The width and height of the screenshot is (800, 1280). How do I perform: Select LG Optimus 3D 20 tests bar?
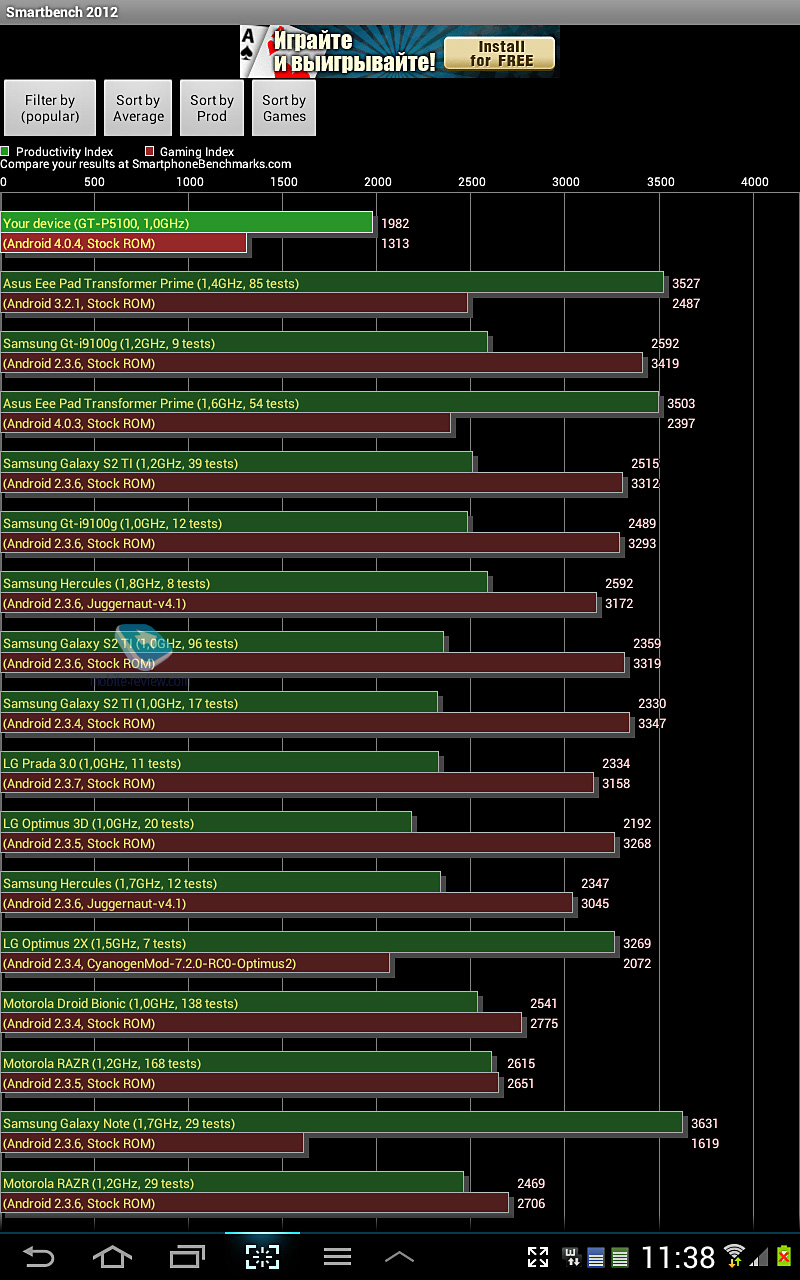(x=207, y=823)
